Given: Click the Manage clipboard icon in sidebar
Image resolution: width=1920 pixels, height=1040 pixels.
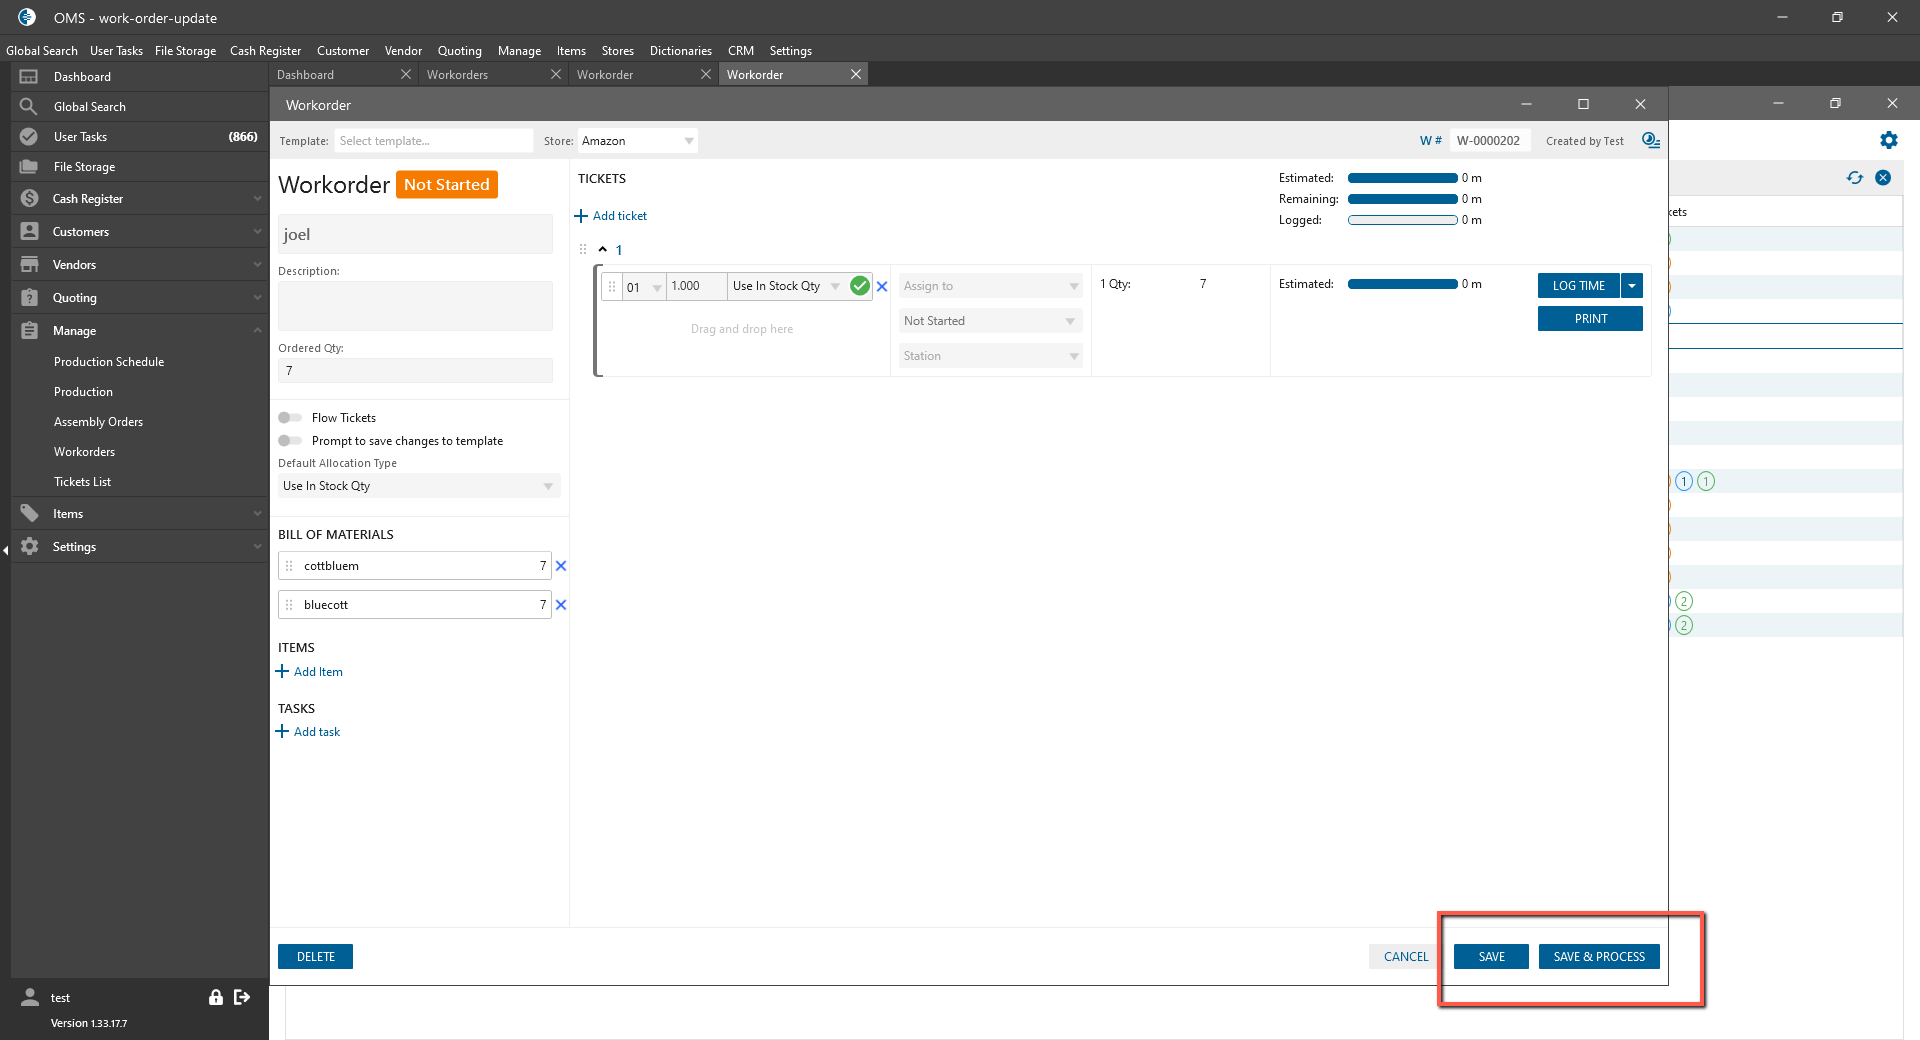Looking at the screenshot, I should [29, 331].
